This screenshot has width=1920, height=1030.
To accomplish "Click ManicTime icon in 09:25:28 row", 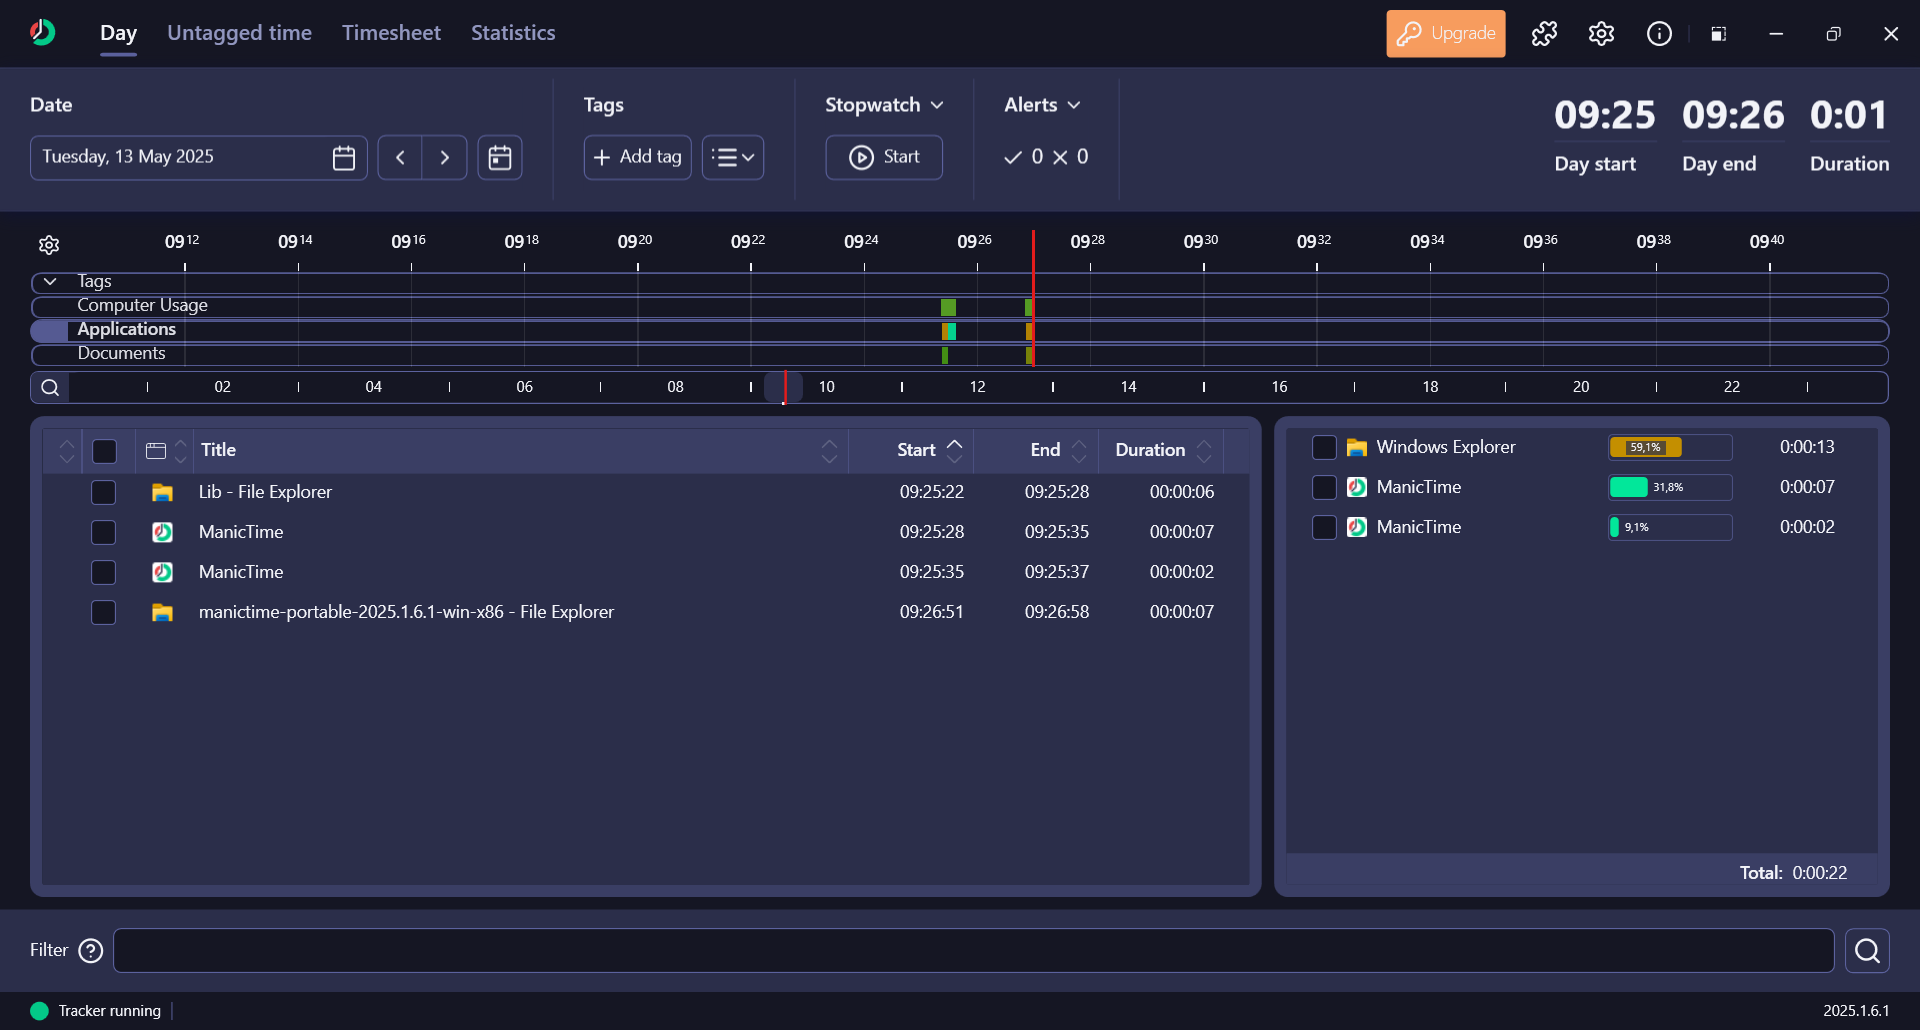I will point(162,532).
